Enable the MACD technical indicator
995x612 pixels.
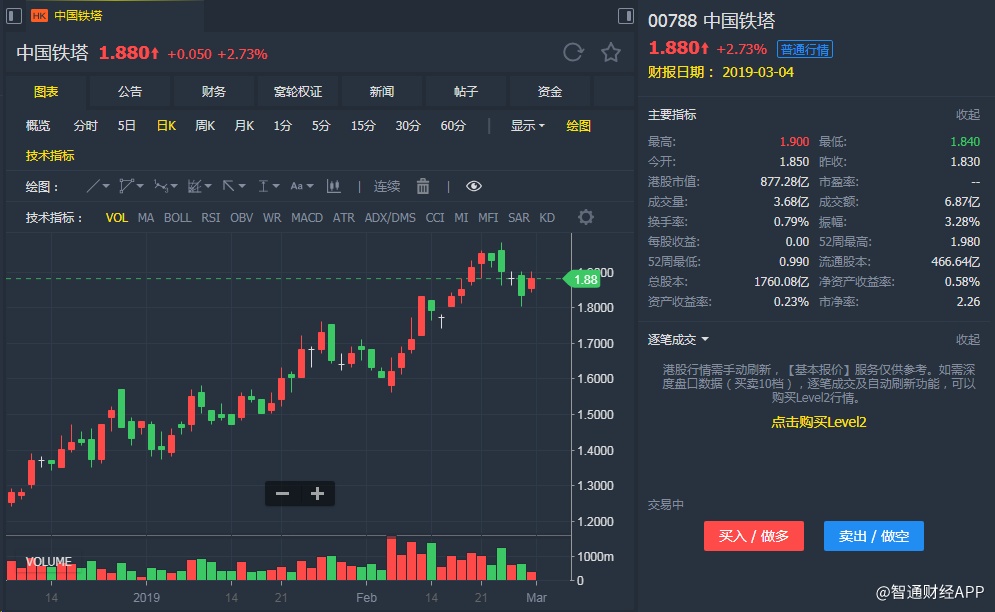tap(307, 217)
